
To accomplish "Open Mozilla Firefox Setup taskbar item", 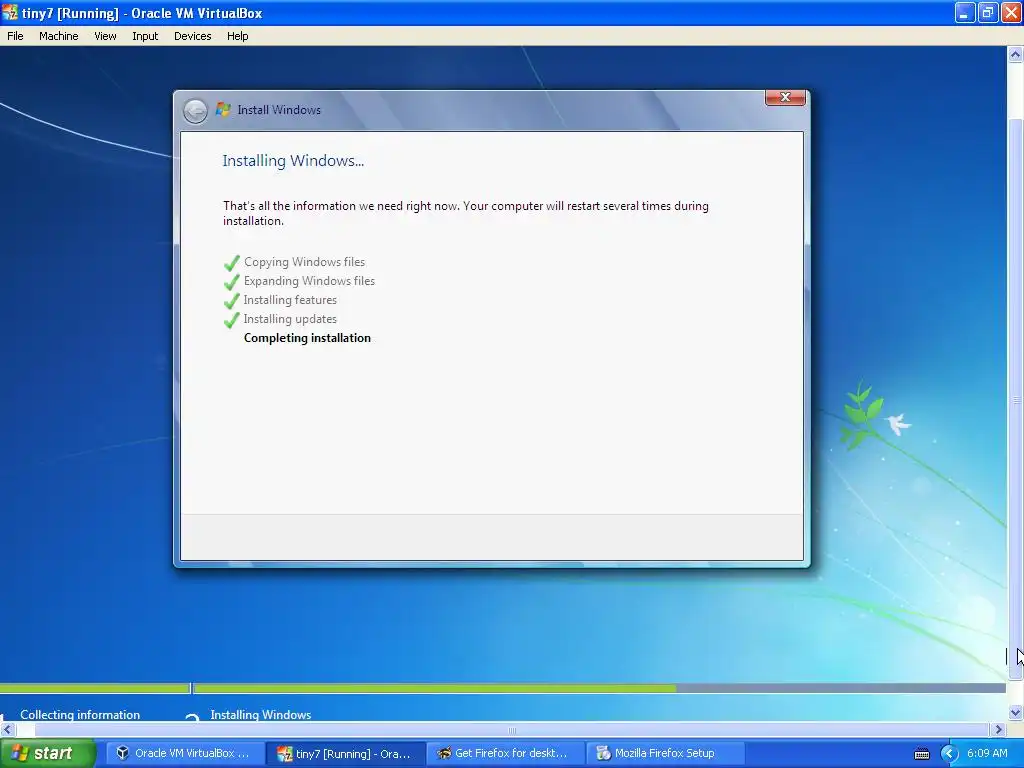I will point(665,753).
